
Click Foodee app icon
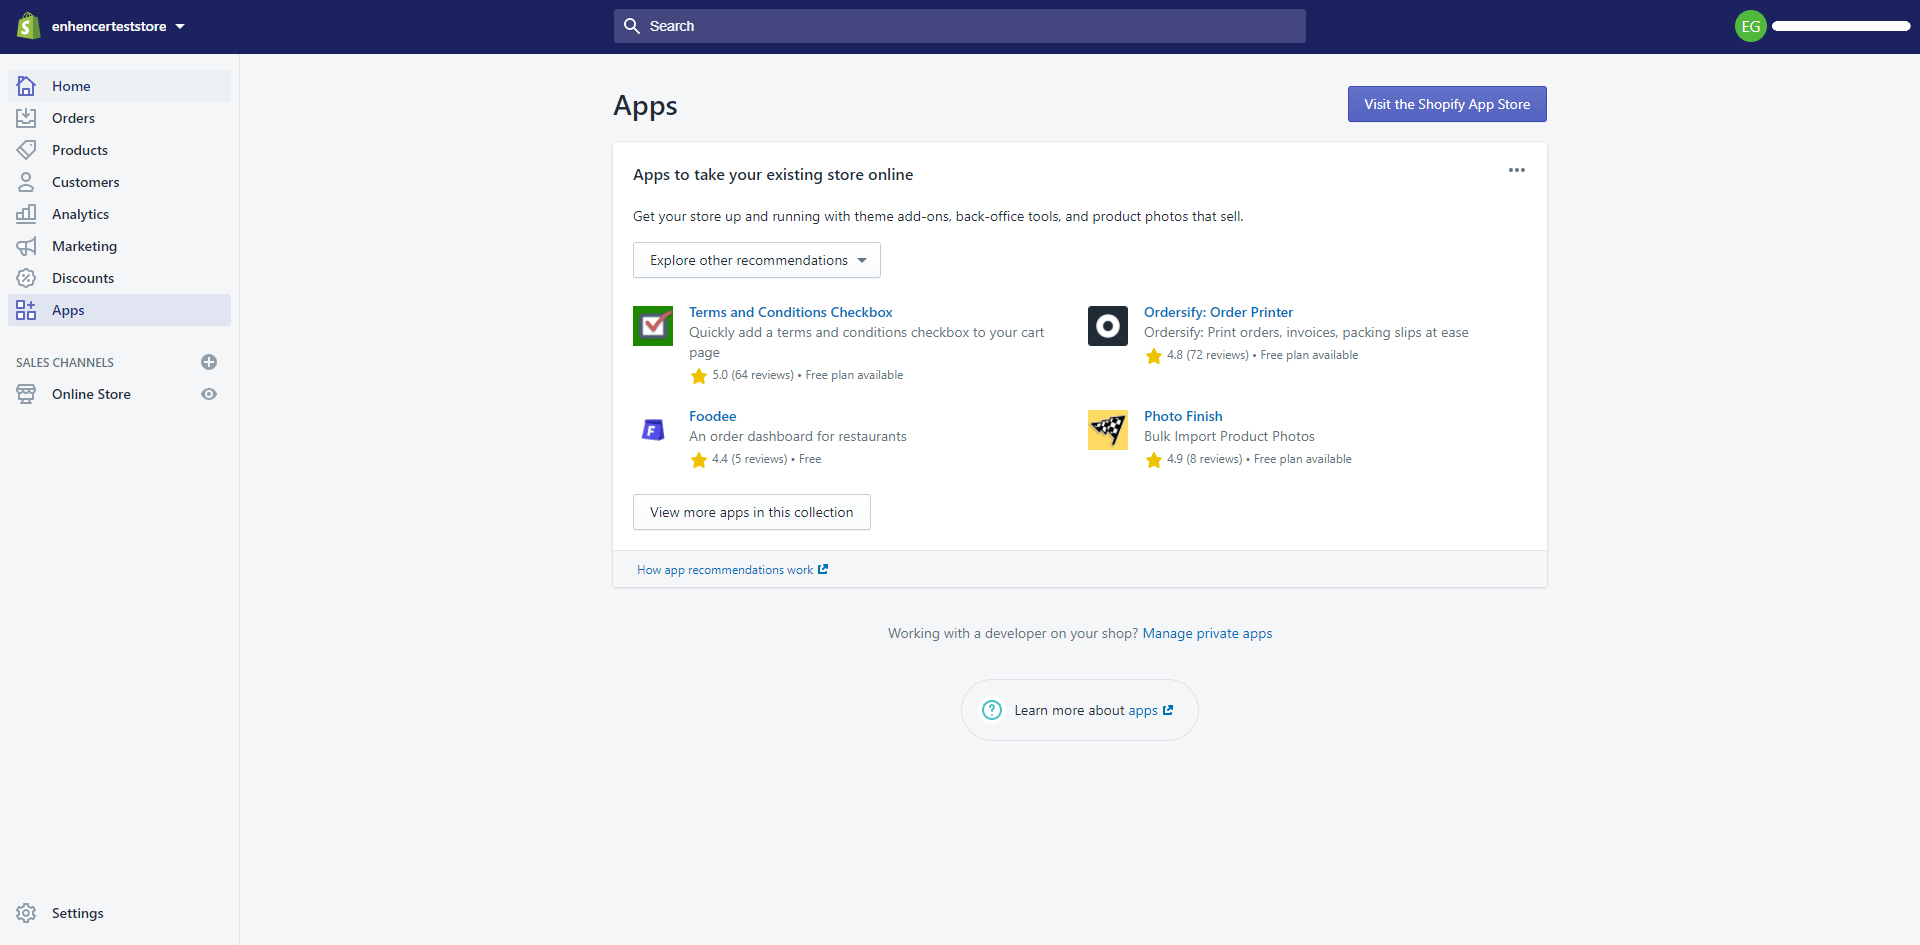(x=653, y=430)
